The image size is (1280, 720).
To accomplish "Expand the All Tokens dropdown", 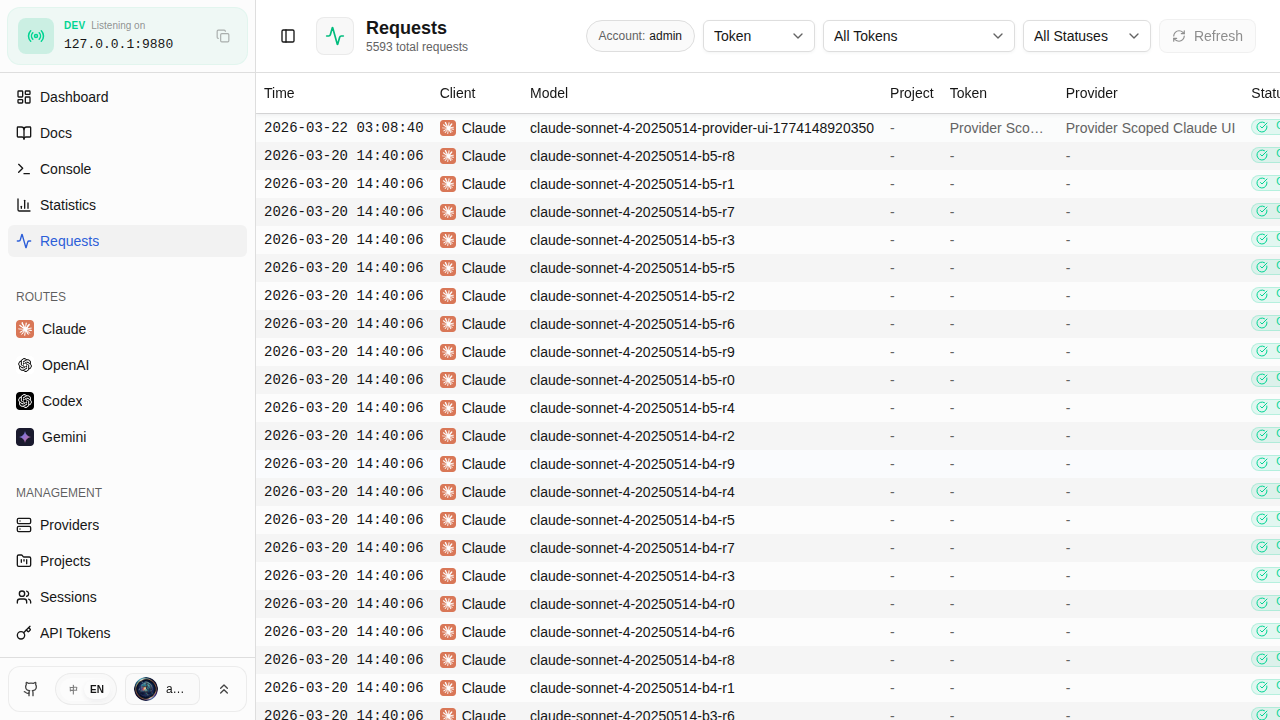I will [x=918, y=36].
